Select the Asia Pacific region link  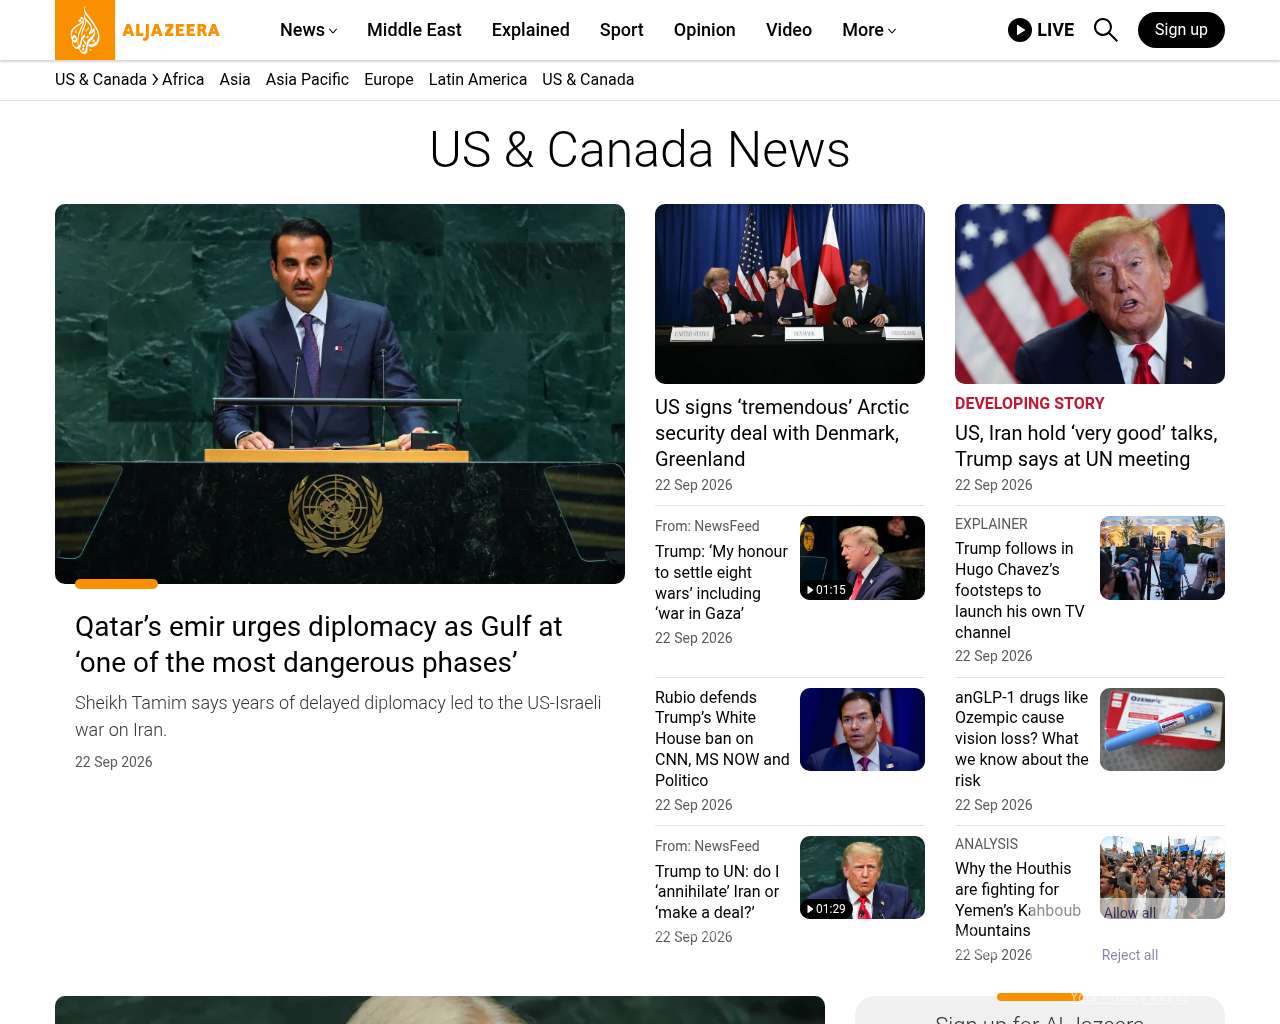click(x=307, y=79)
